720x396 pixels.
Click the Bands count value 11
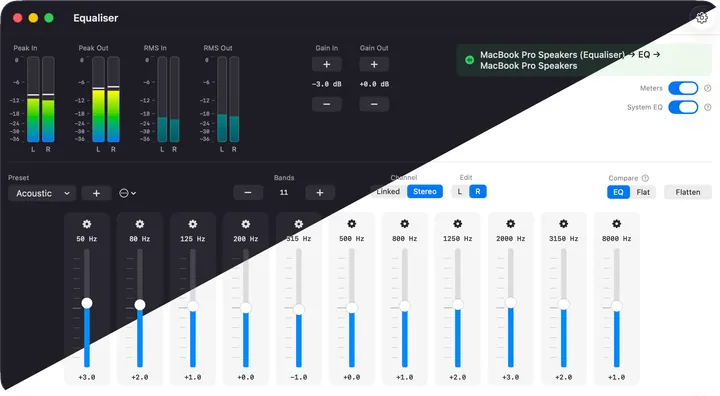tap(284, 192)
